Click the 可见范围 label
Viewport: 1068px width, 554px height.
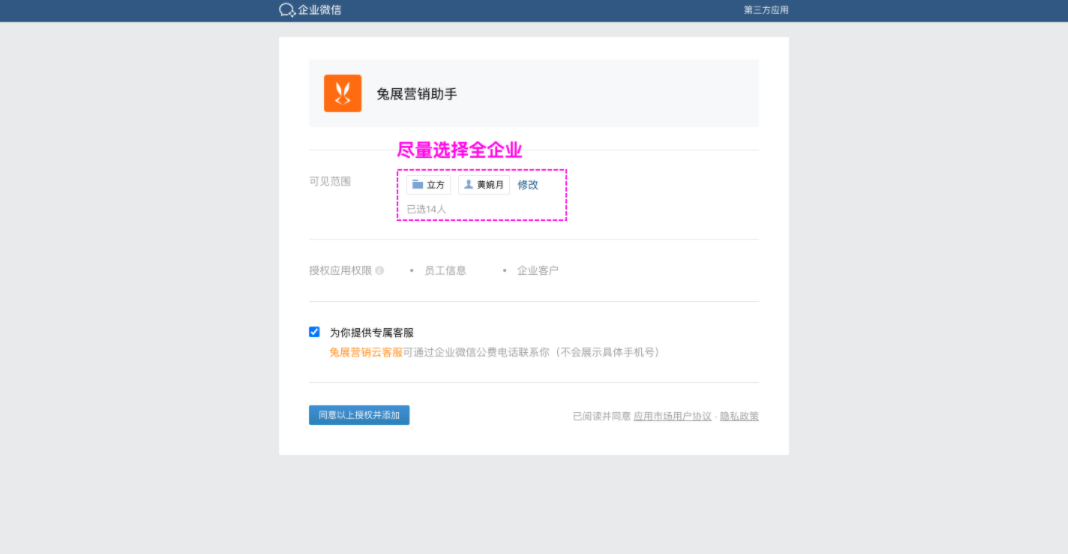click(330, 181)
